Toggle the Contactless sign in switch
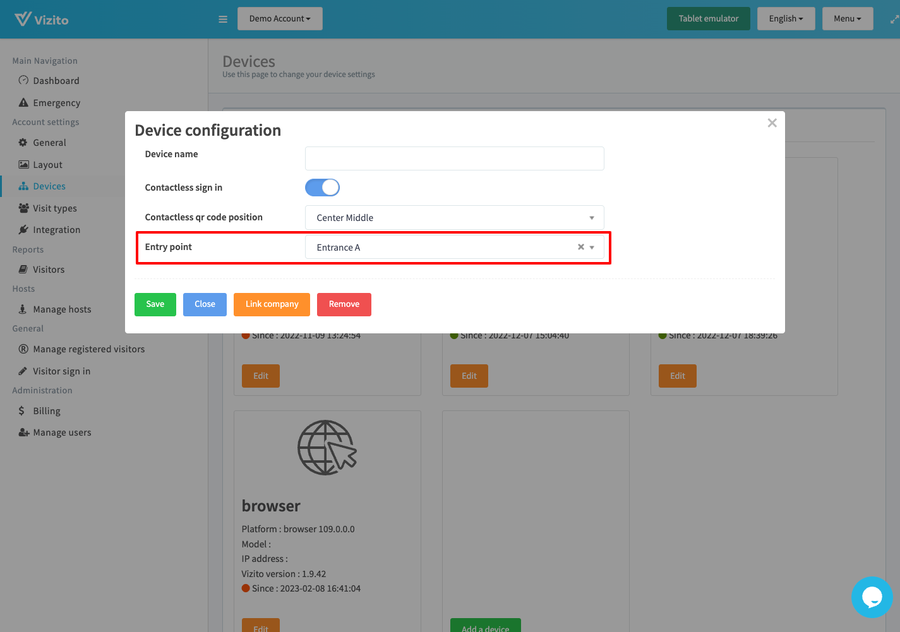The width and height of the screenshot is (900, 632). point(322,187)
